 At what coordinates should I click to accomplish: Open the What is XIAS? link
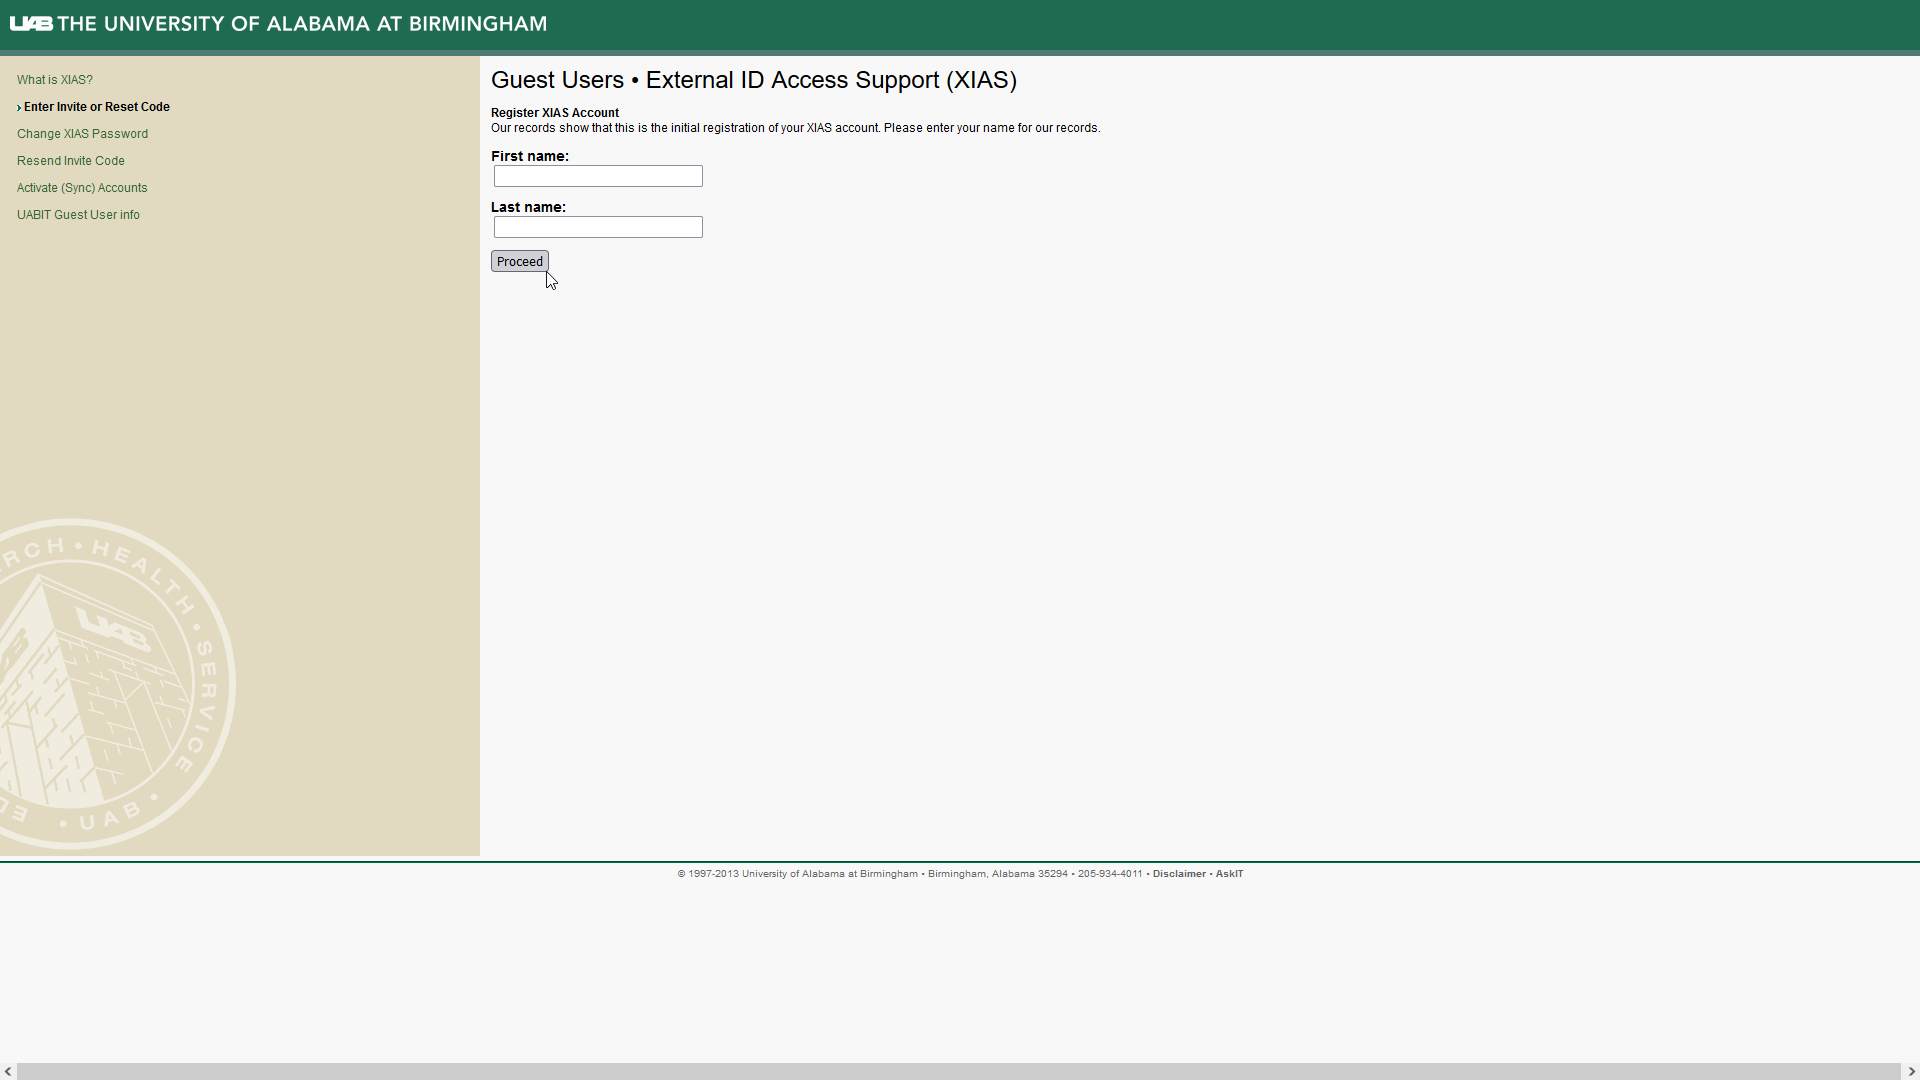(55, 80)
